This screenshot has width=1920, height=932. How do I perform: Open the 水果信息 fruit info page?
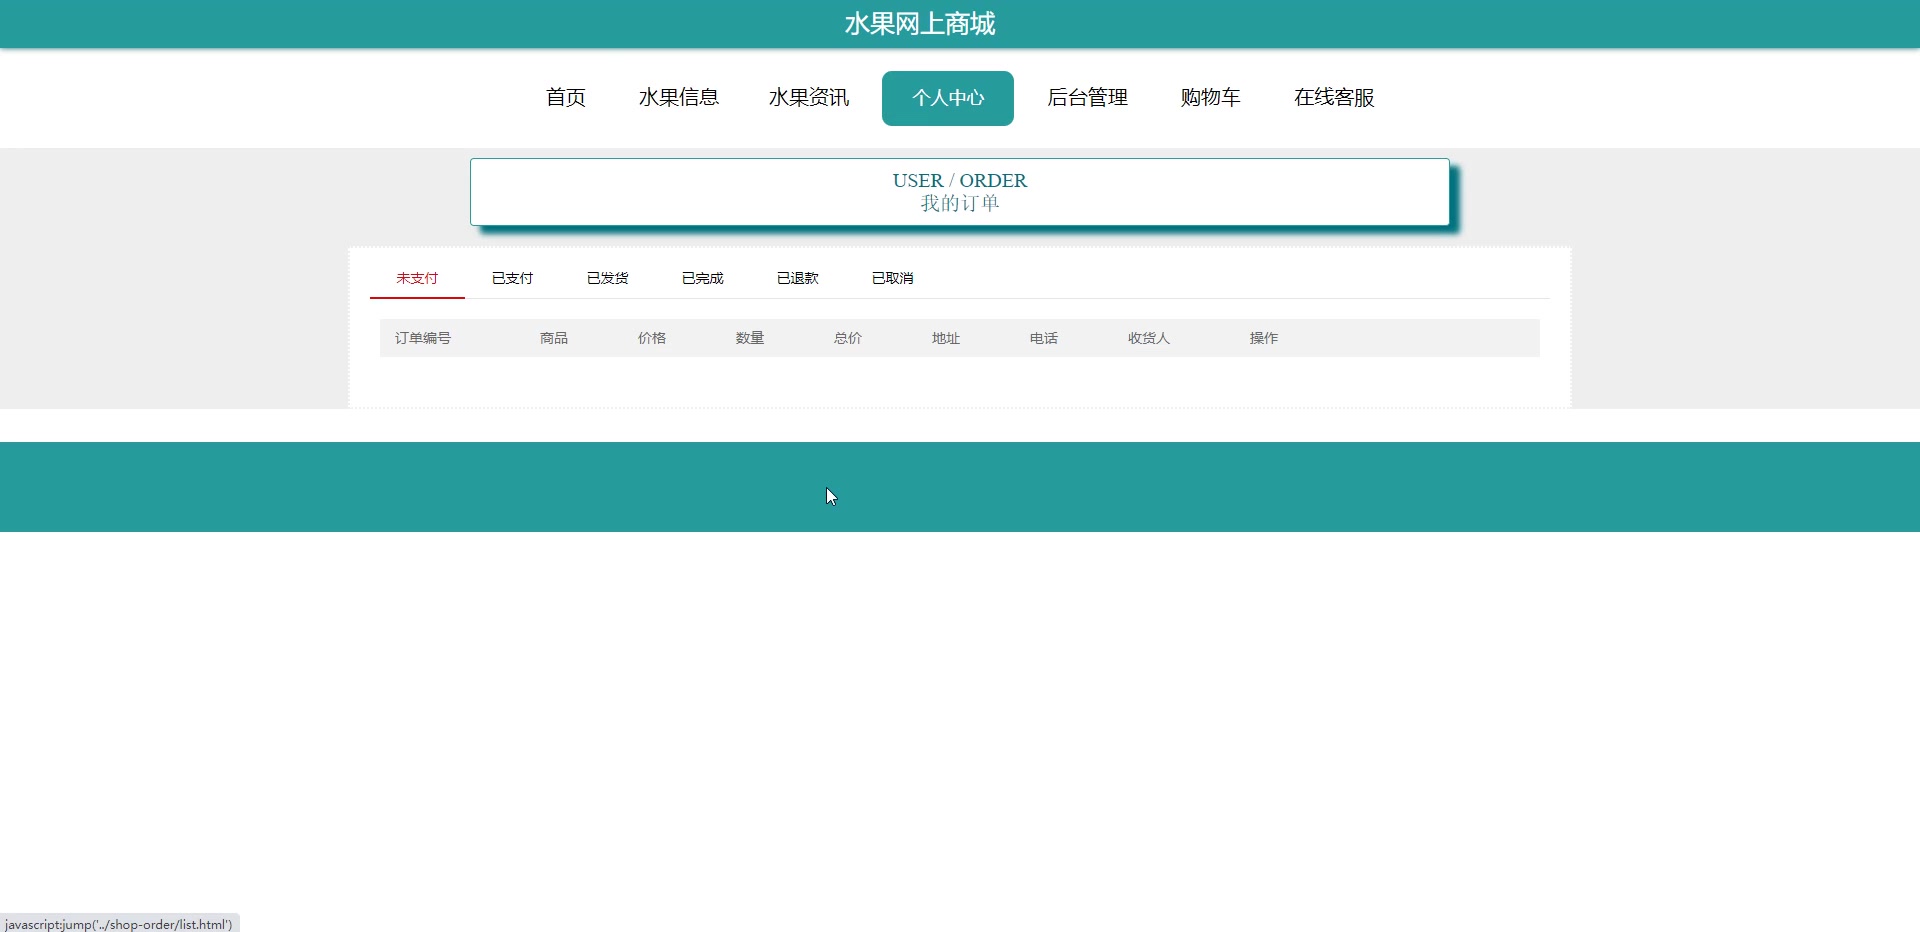(x=679, y=98)
